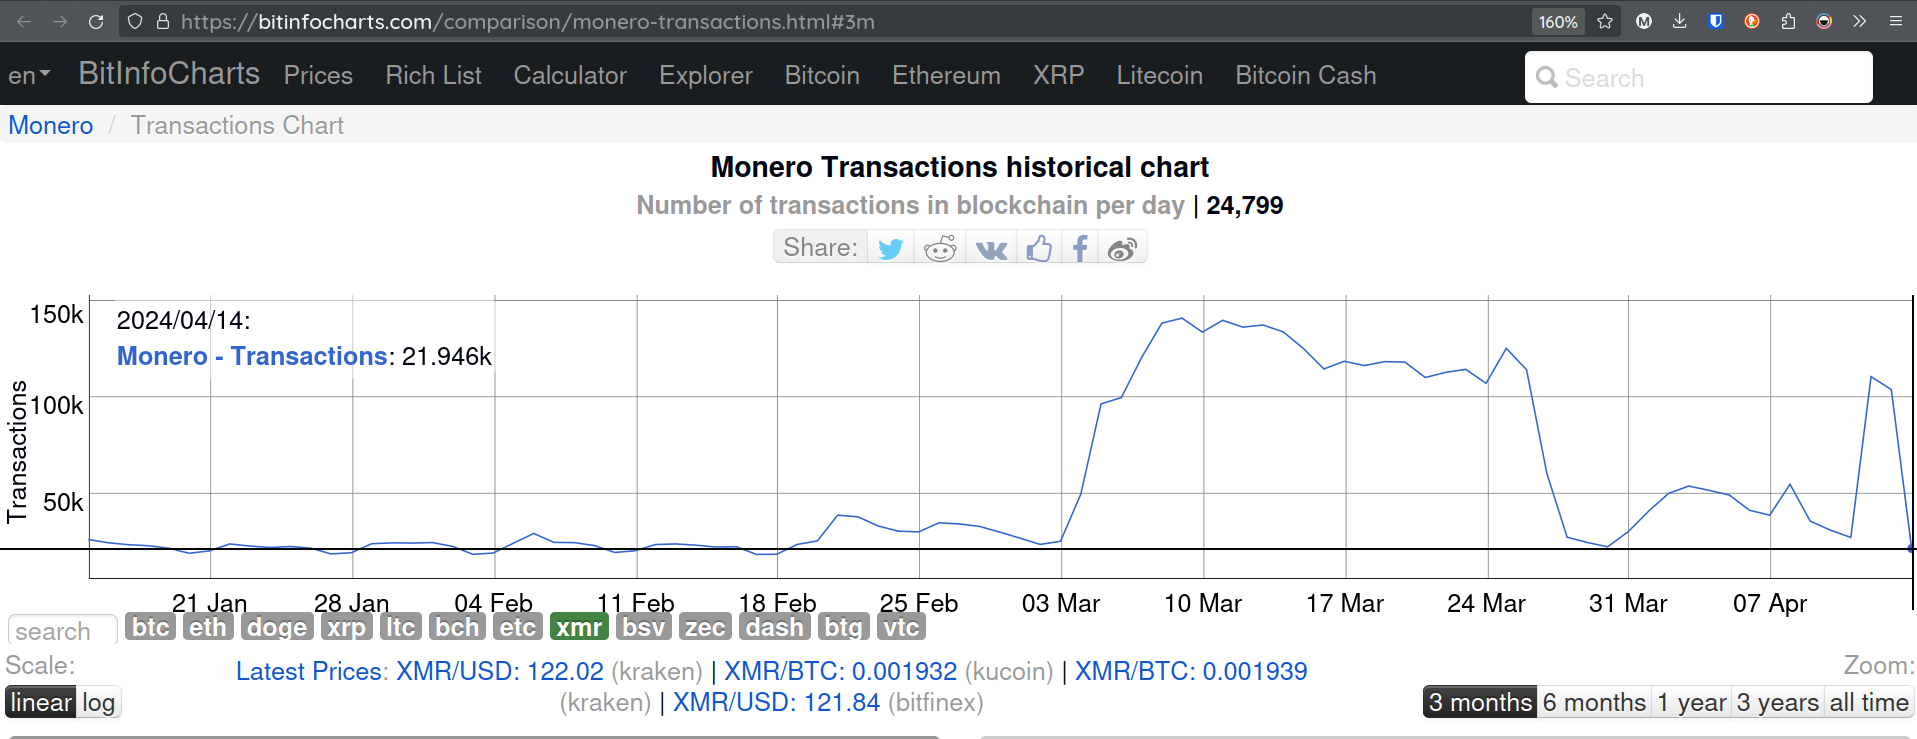The width and height of the screenshot is (1917, 739).
Task: Set the chart zoom to 6 months
Action: click(x=1594, y=702)
